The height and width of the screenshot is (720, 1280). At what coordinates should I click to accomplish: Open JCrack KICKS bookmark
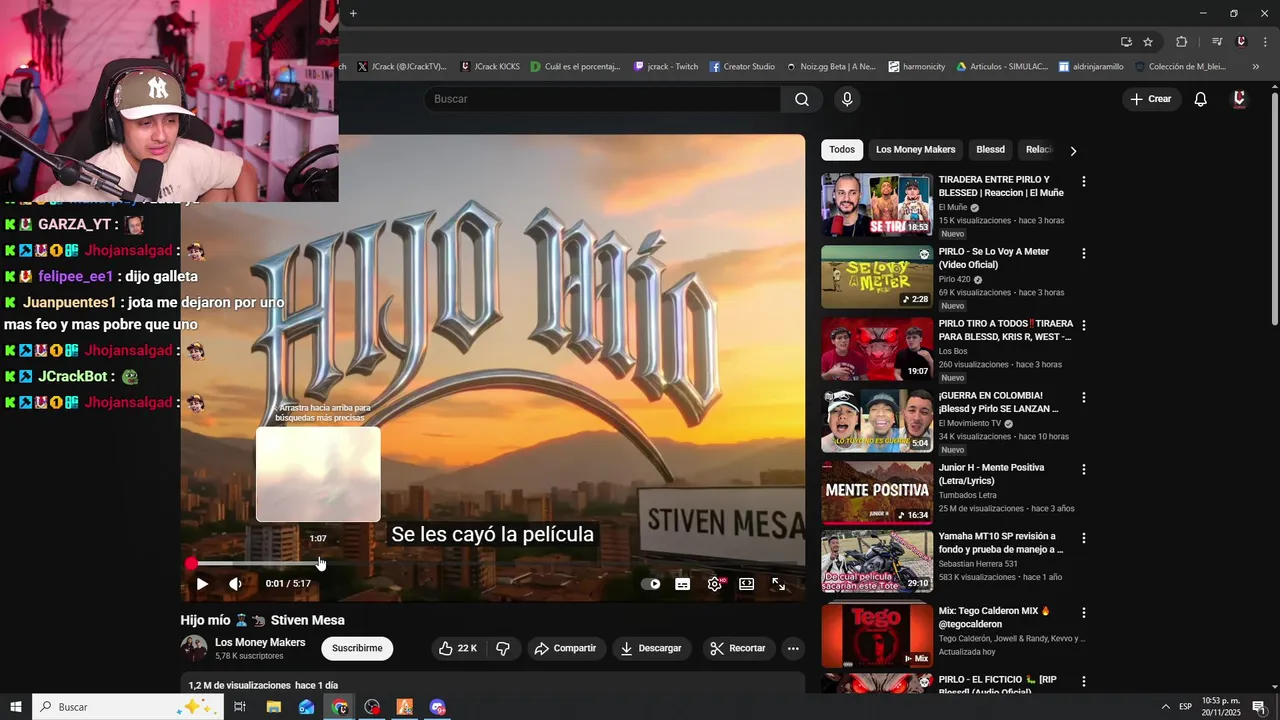point(490,67)
